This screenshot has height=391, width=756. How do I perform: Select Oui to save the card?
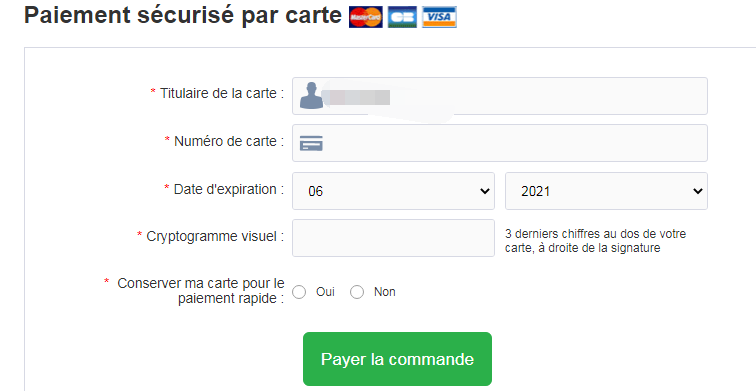tap(299, 292)
